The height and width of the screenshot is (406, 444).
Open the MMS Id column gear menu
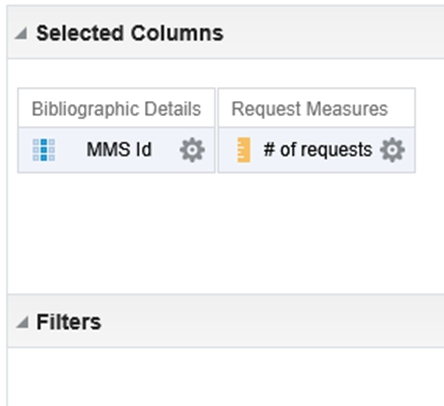[192, 150]
